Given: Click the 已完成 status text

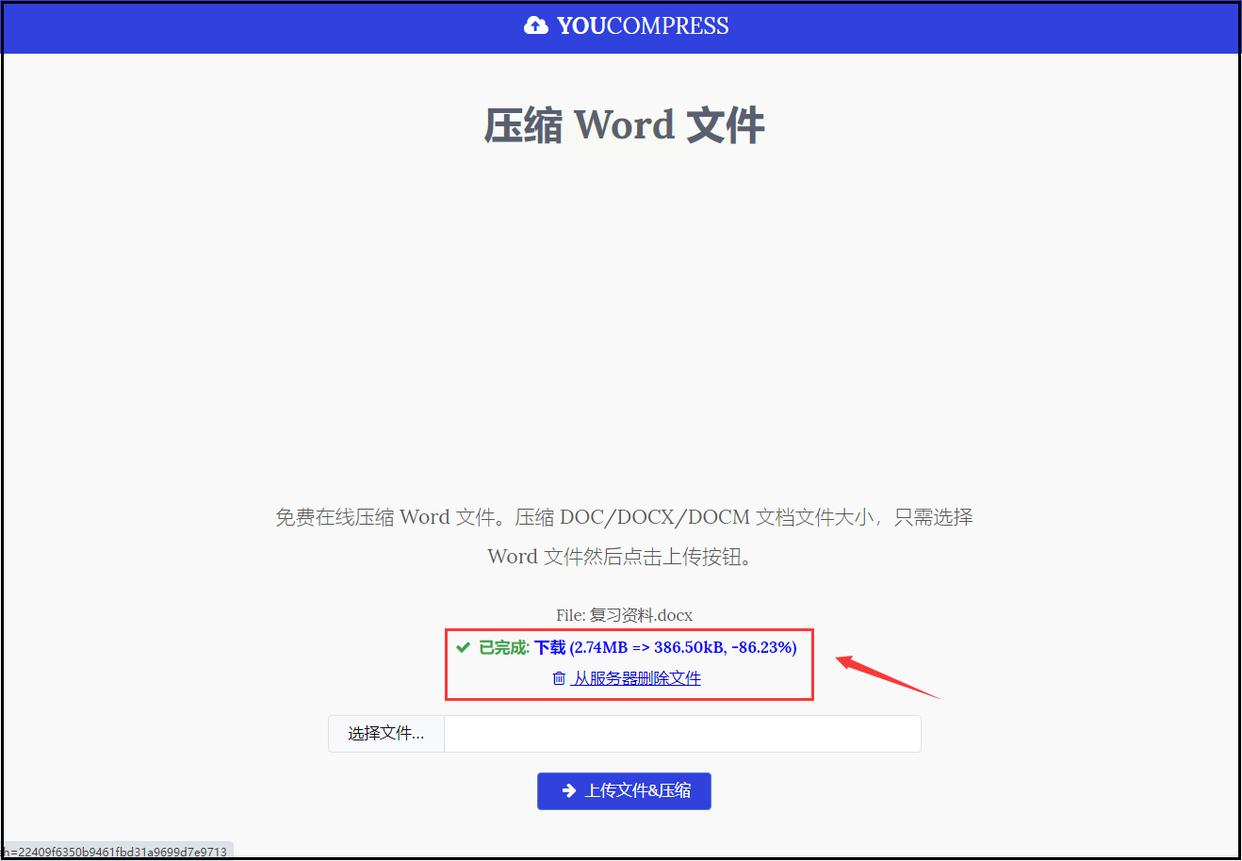Looking at the screenshot, I should coord(503,648).
